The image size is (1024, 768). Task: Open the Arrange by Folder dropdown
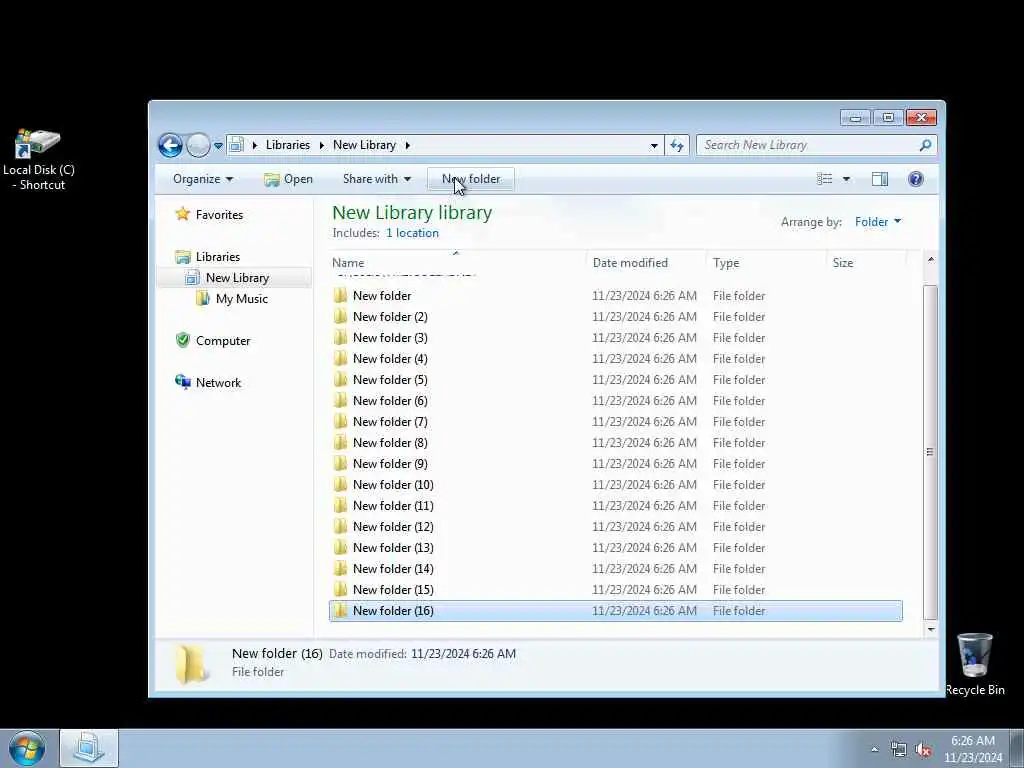pyautogui.click(x=878, y=222)
